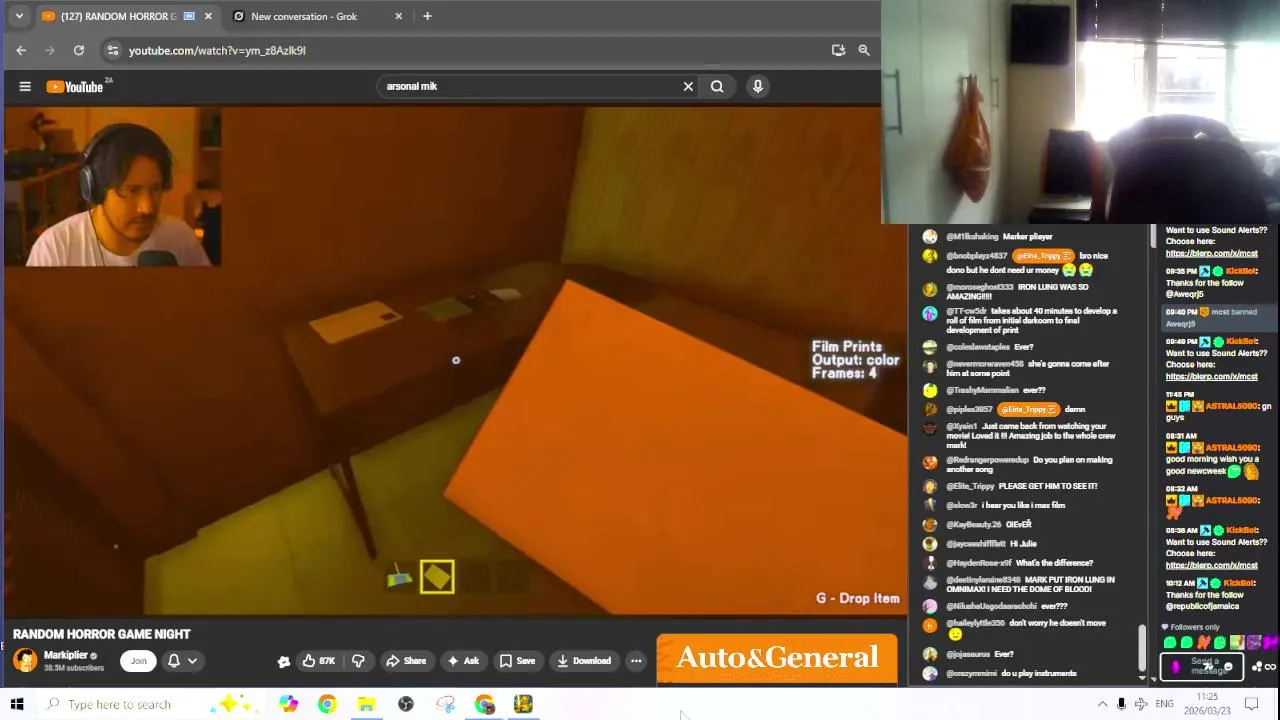Dislike the video

358,661
